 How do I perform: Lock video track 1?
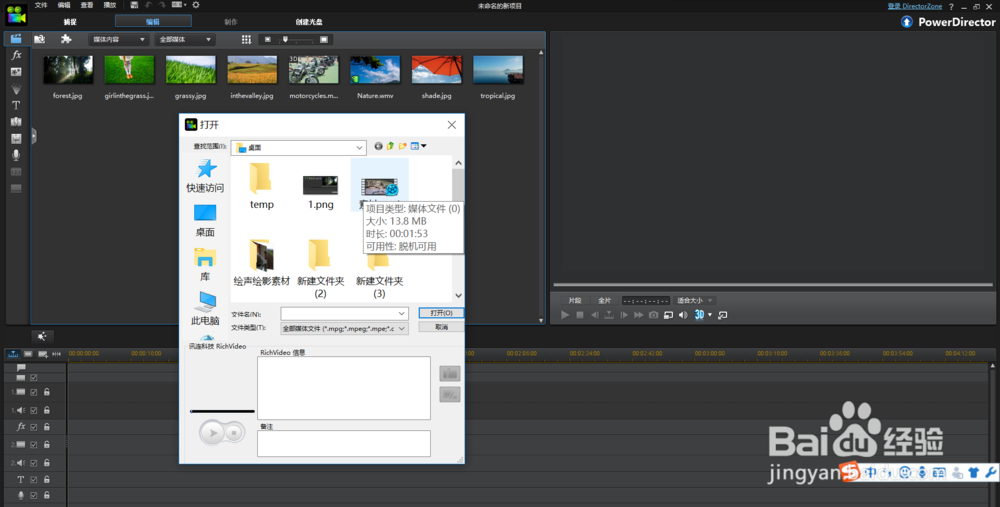(47, 392)
